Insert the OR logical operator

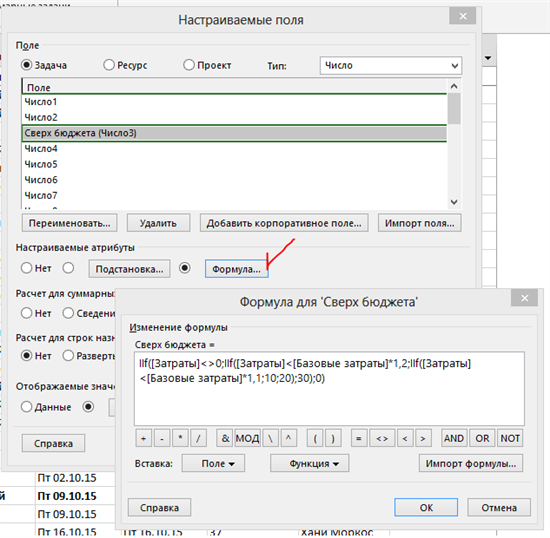[482, 438]
